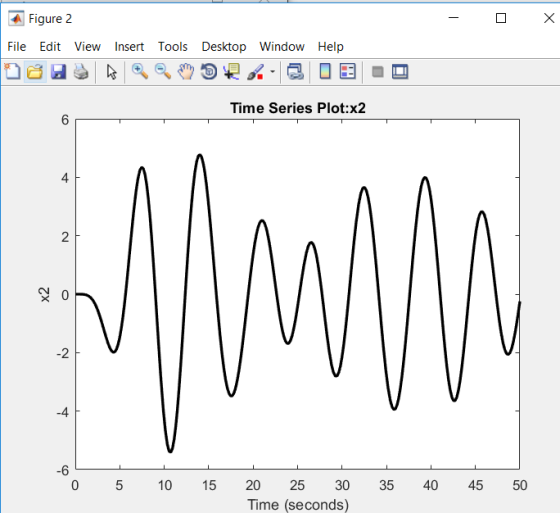Open the Tools menu
Viewport: 560px width, 513px height.
pos(173,46)
